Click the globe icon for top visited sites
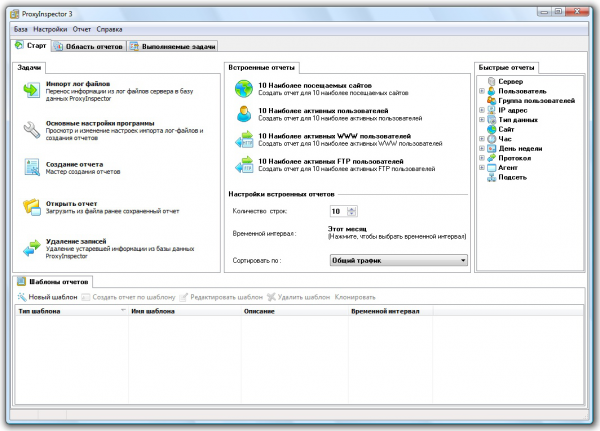Screen dimensions: 600x431 (x=243, y=90)
